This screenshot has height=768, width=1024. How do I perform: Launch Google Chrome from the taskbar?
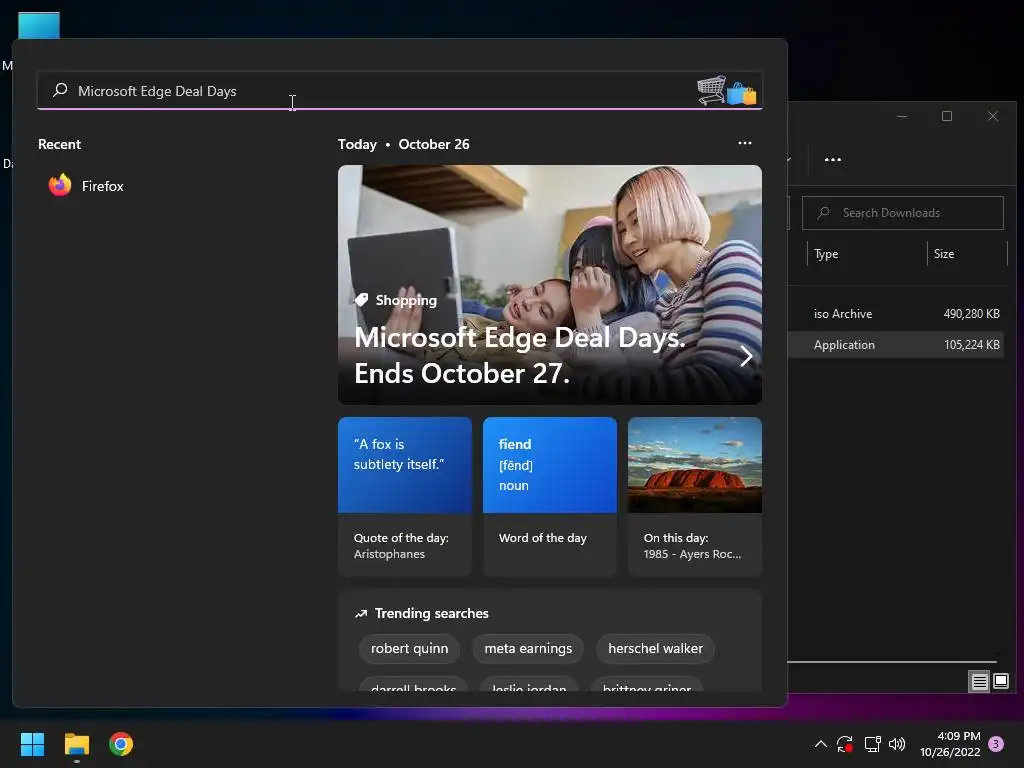click(121, 744)
